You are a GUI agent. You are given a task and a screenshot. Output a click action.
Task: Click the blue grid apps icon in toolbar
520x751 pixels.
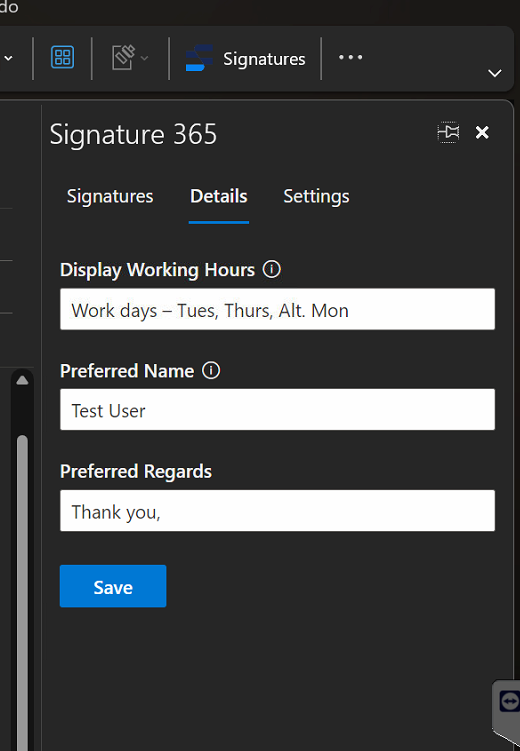[x=62, y=57]
